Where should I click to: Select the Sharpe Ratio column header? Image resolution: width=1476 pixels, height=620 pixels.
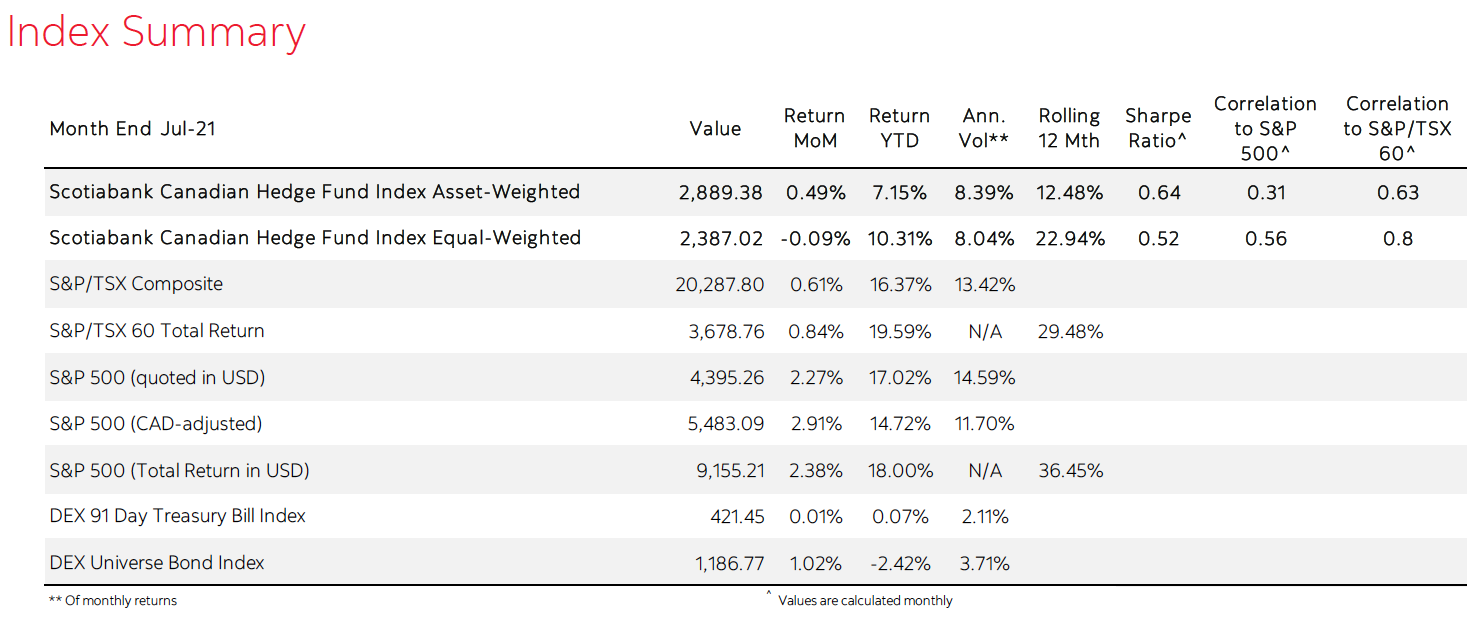(x=1158, y=129)
